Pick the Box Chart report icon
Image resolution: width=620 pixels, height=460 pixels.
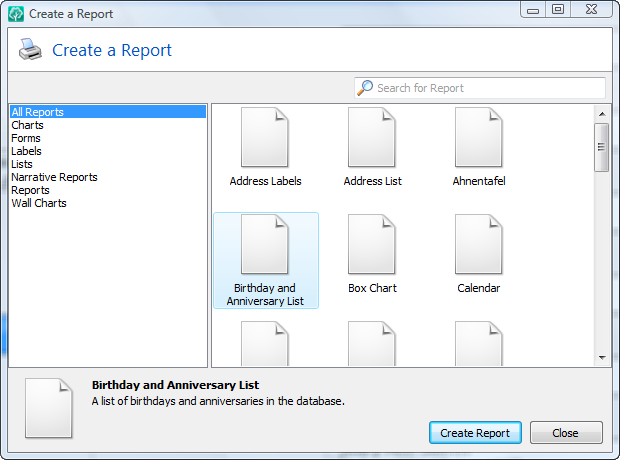click(372, 244)
